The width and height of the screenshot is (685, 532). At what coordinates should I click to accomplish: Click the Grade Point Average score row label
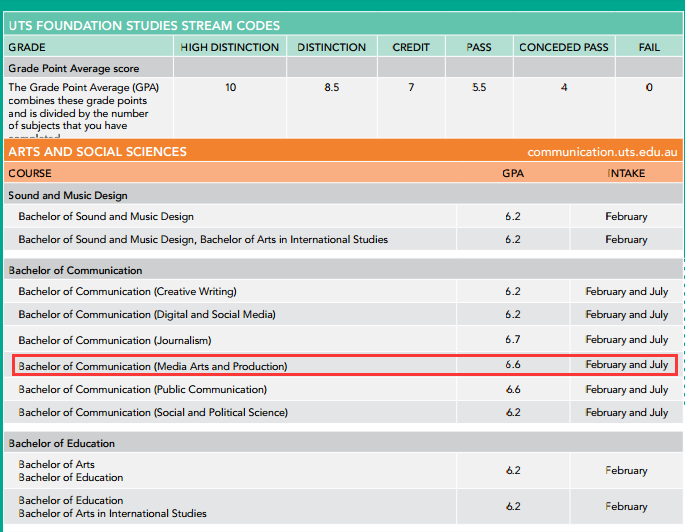pyautogui.click(x=73, y=69)
